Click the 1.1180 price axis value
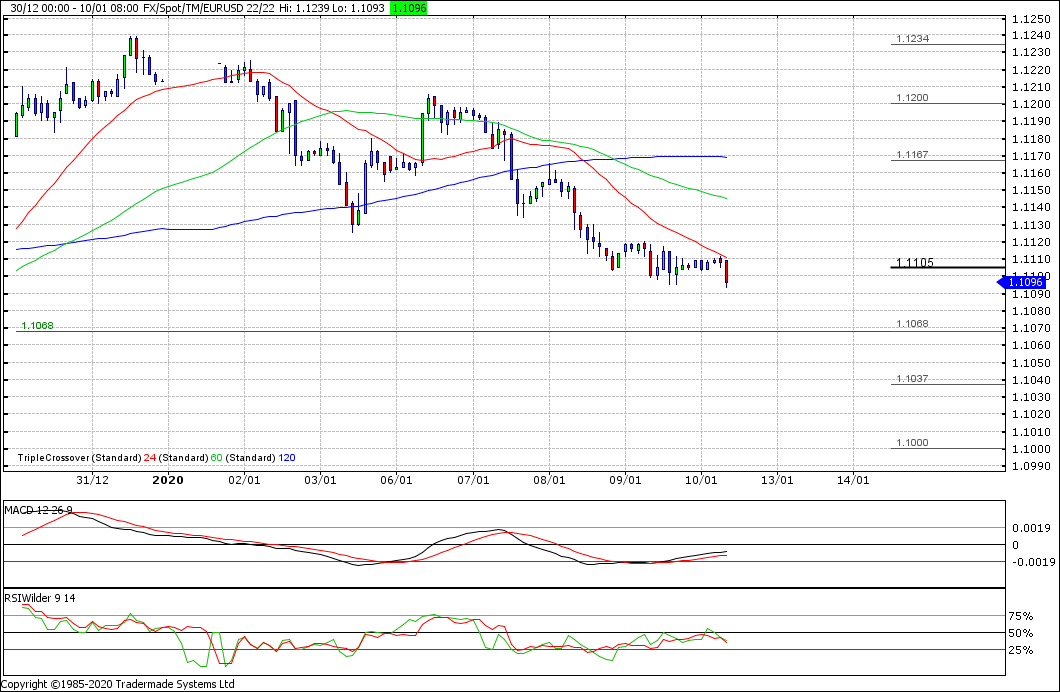 [1032, 139]
